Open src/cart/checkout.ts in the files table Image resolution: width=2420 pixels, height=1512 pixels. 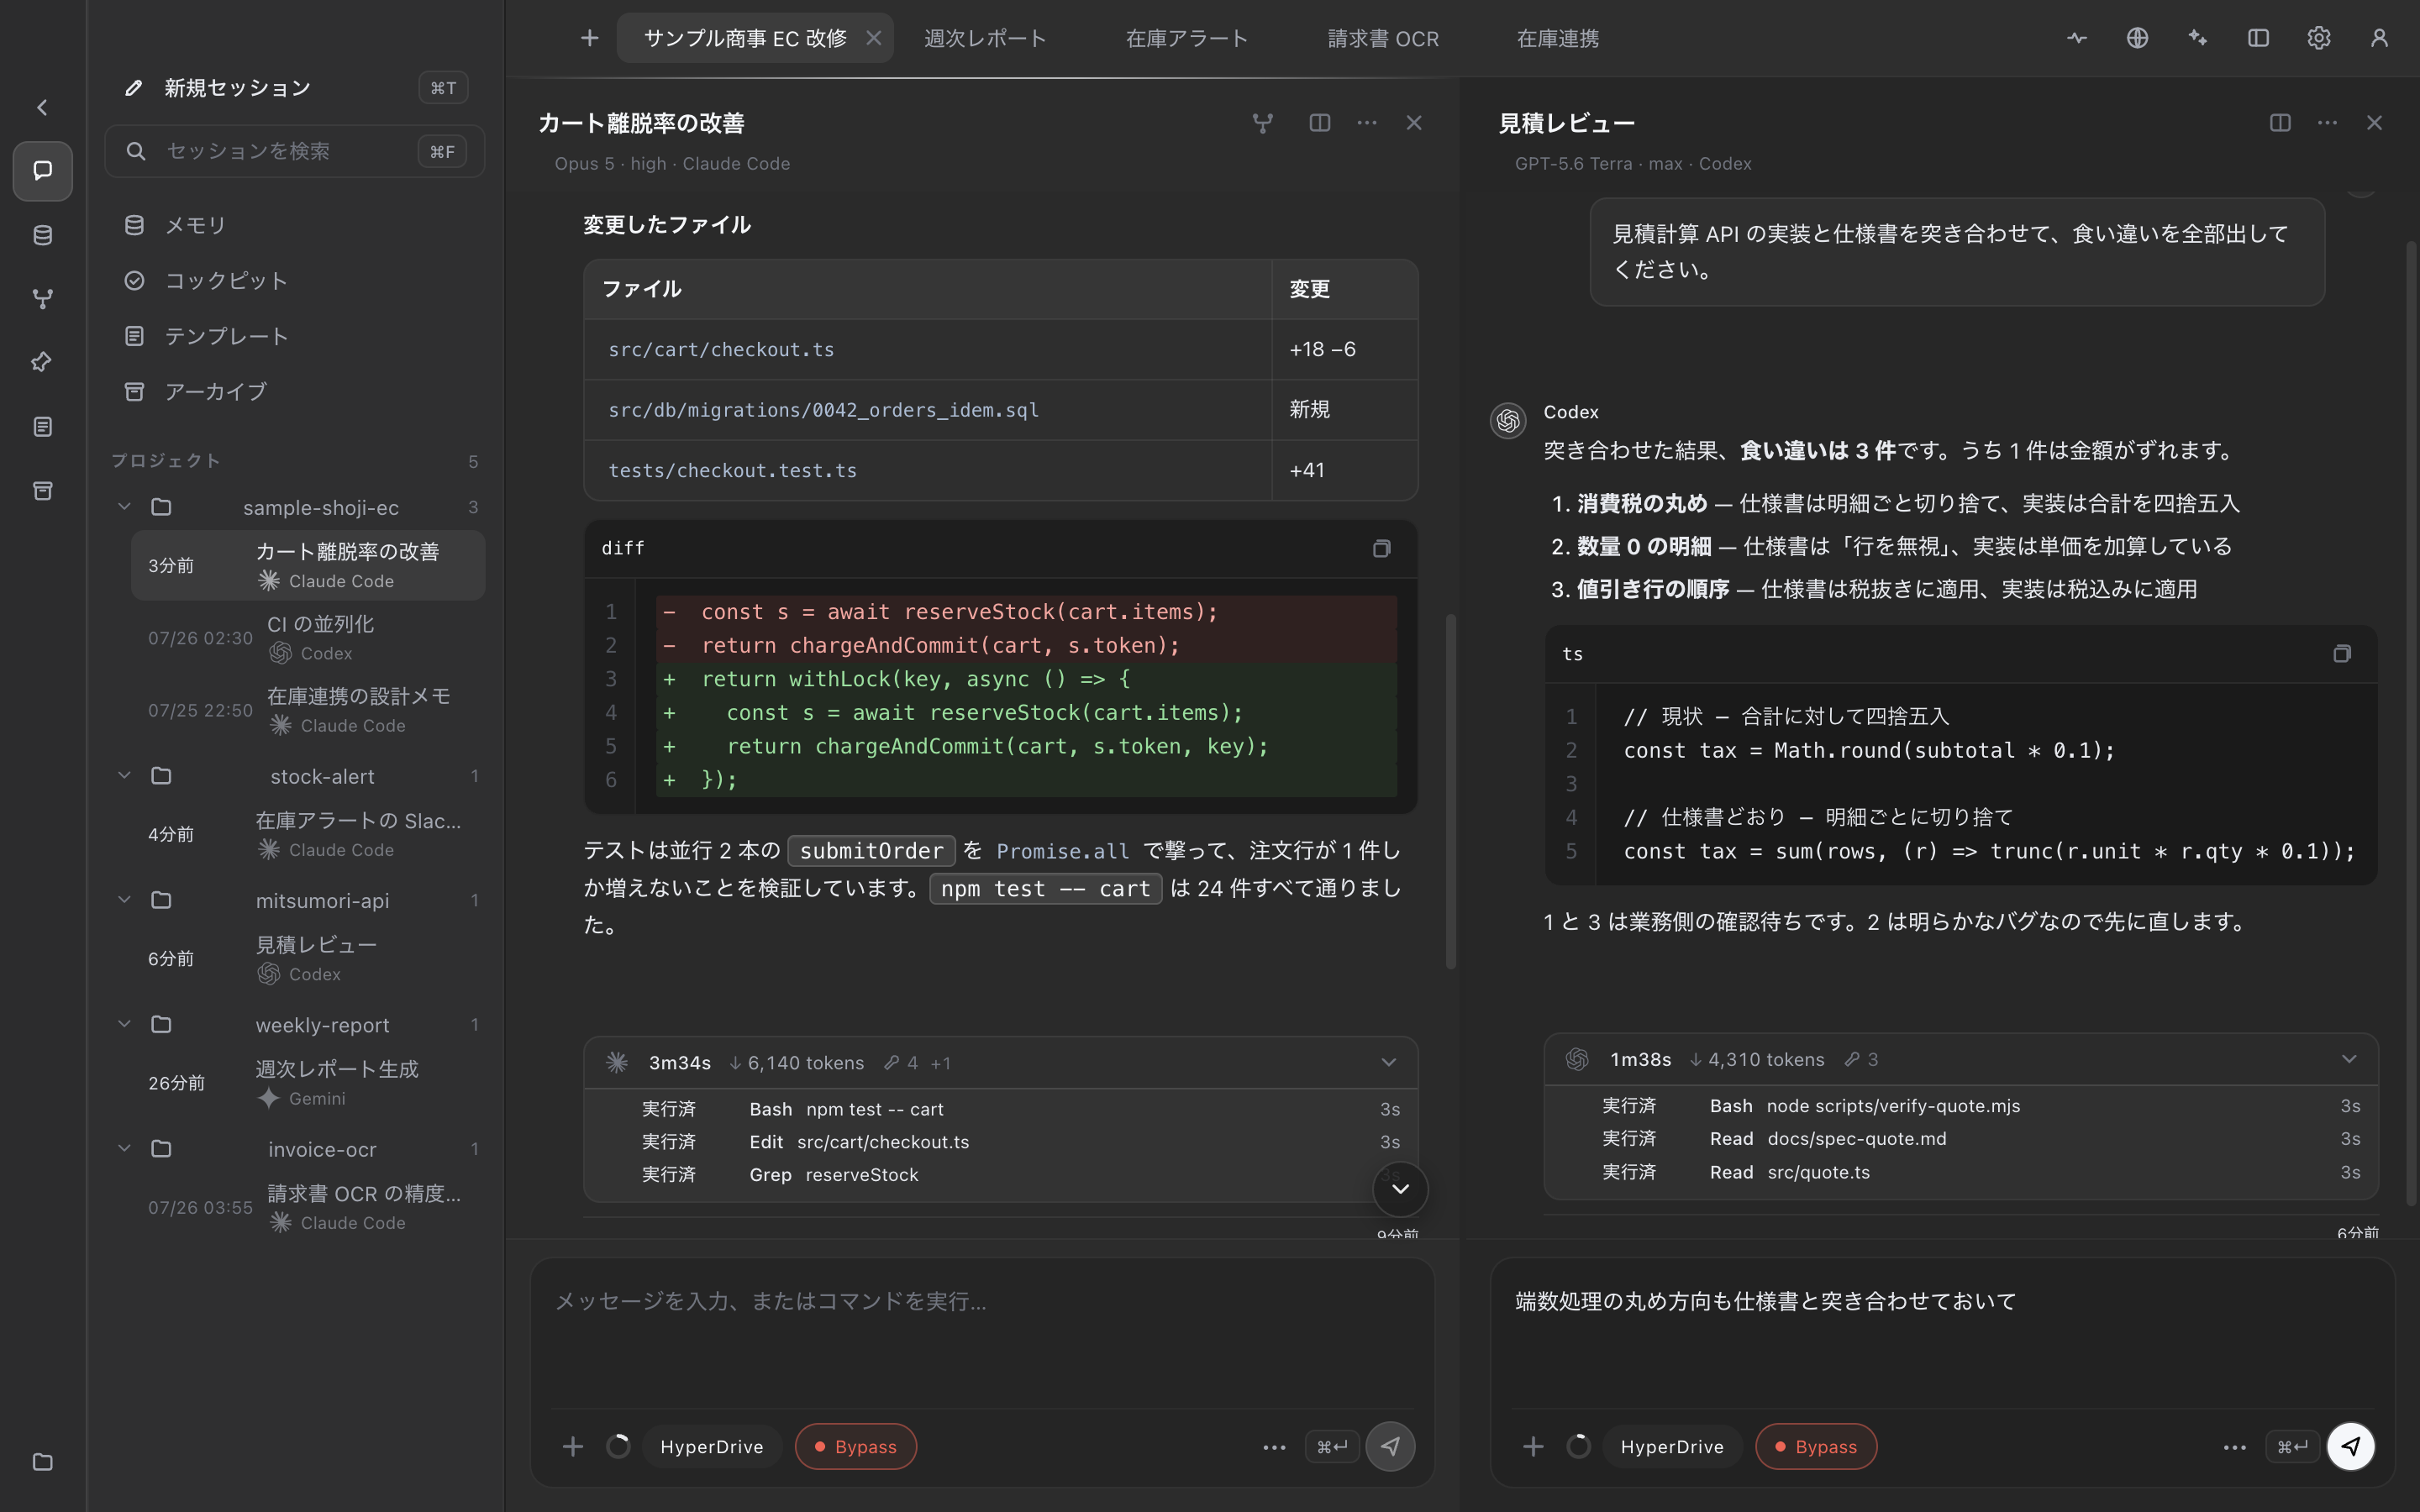pyautogui.click(x=721, y=350)
